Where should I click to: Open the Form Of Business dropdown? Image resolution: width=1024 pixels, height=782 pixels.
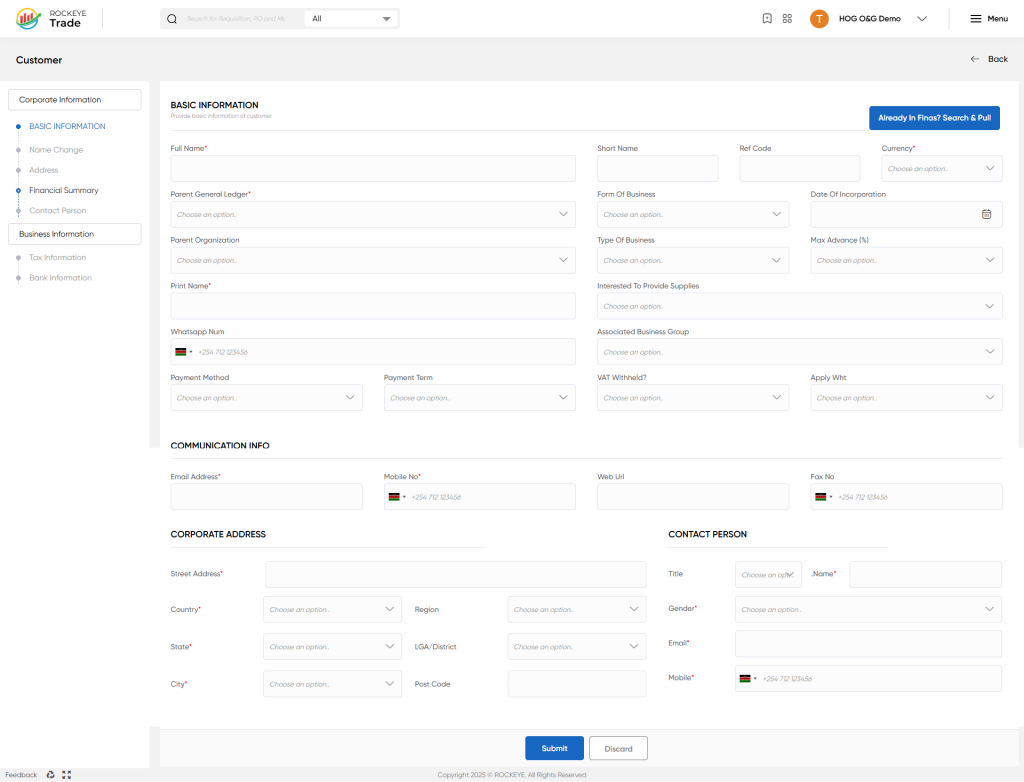tap(692, 214)
